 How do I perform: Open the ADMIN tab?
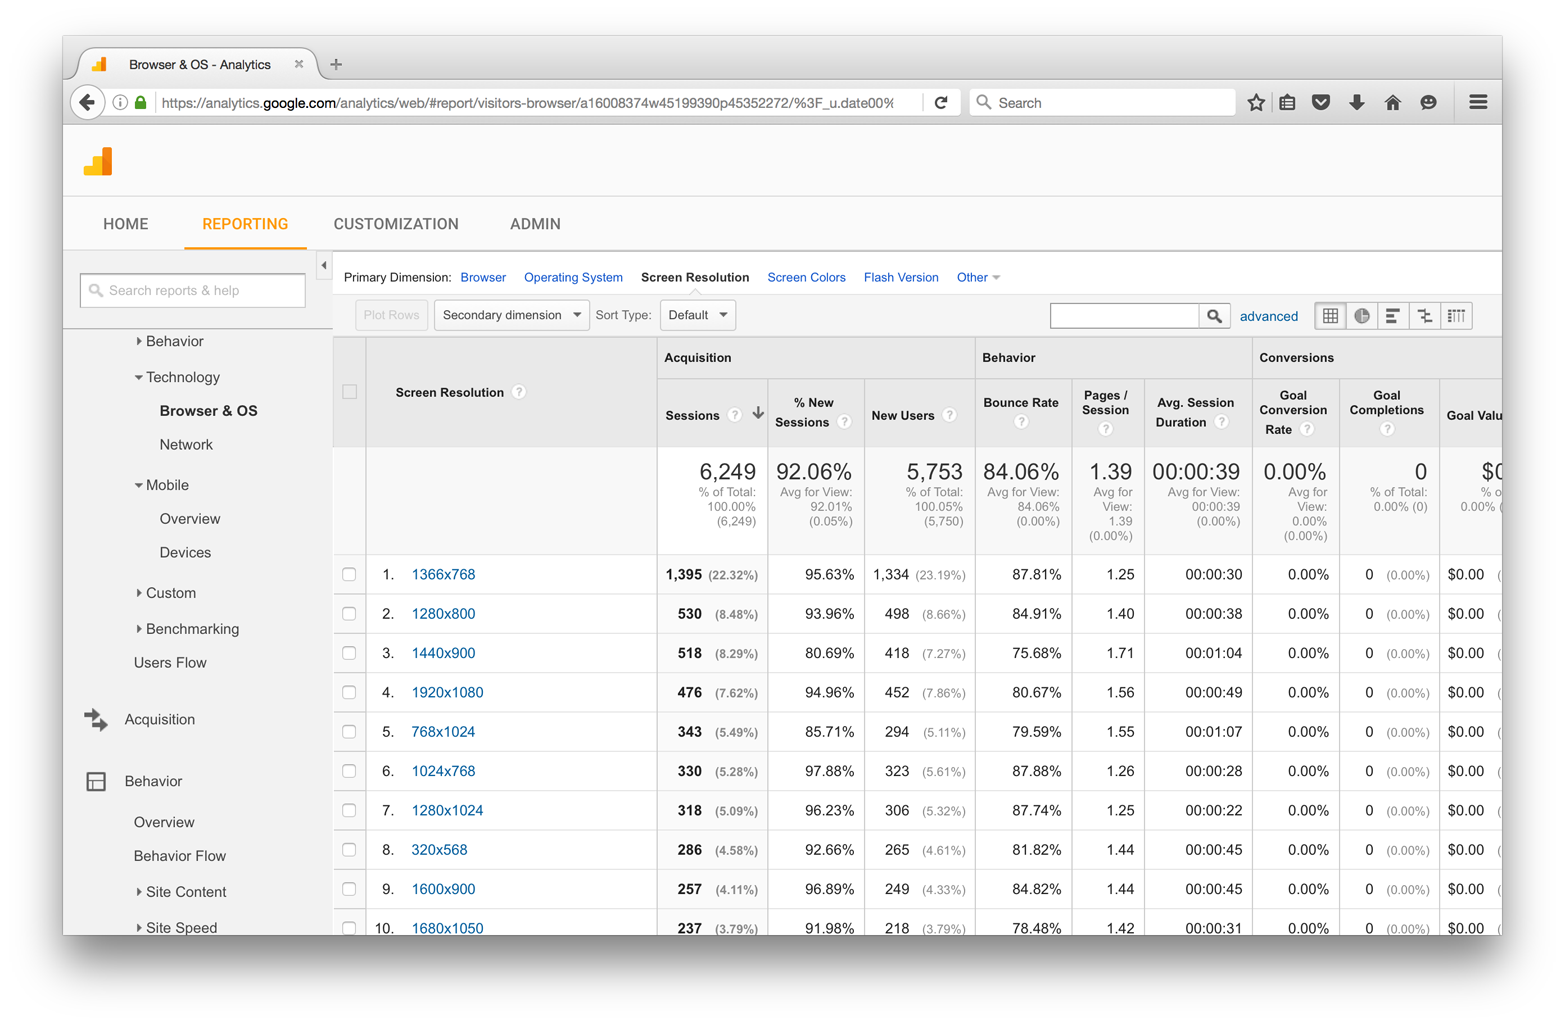[535, 224]
